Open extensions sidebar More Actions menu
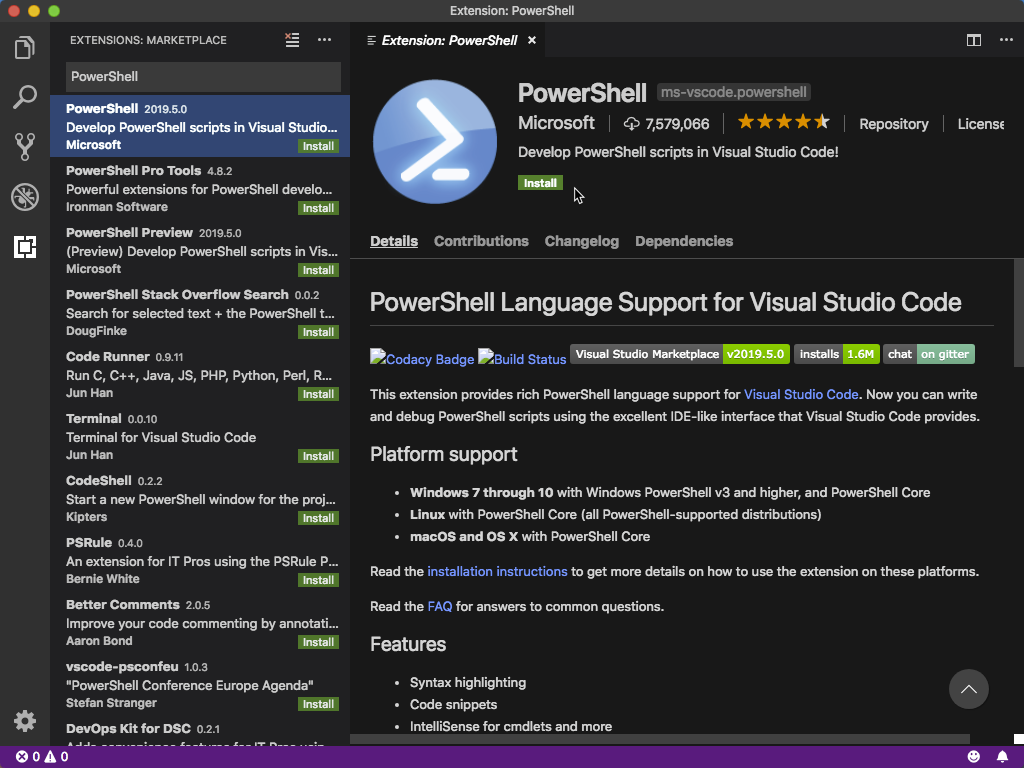 click(324, 40)
